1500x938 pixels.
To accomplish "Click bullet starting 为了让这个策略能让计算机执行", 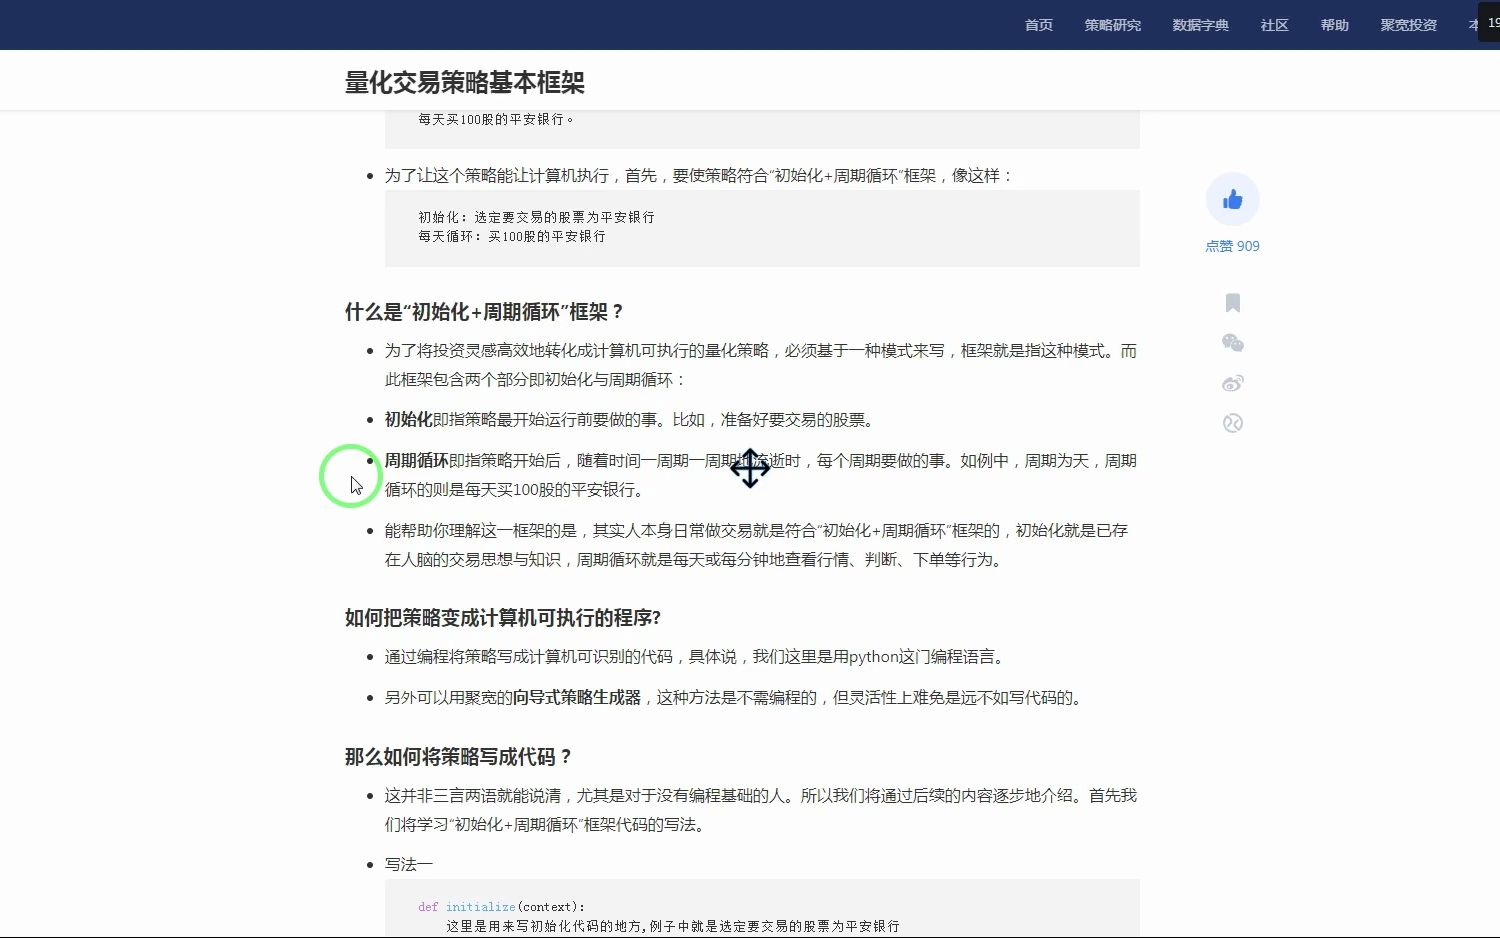I will 700,176.
